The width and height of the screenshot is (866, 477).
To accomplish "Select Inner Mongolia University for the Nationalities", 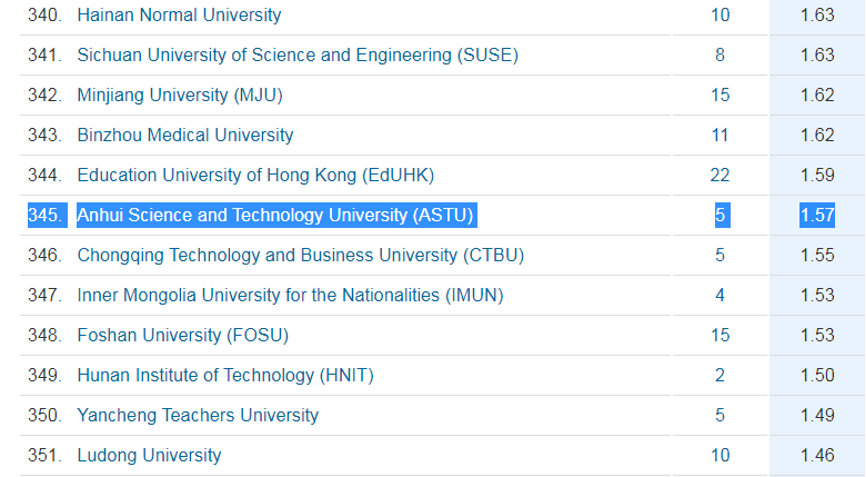I will [290, 295].
